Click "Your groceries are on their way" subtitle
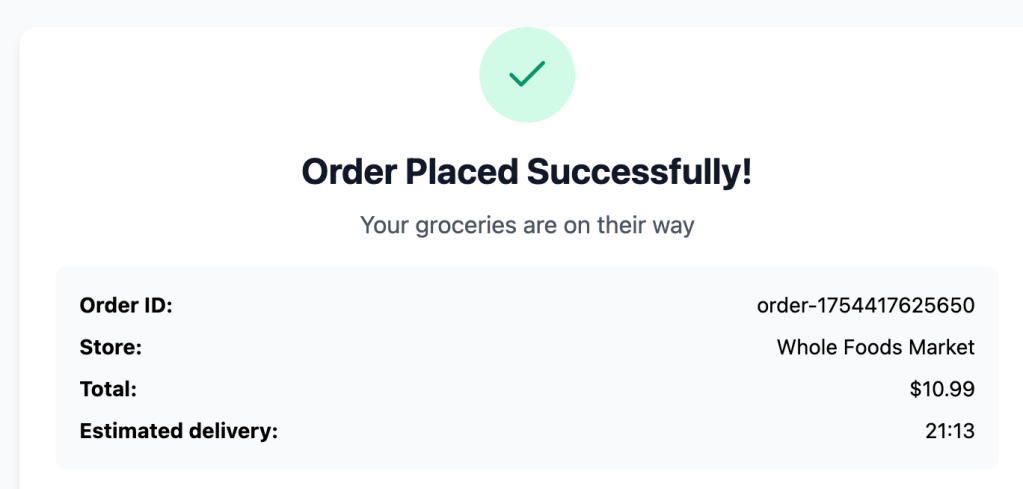 coord(526,225)
